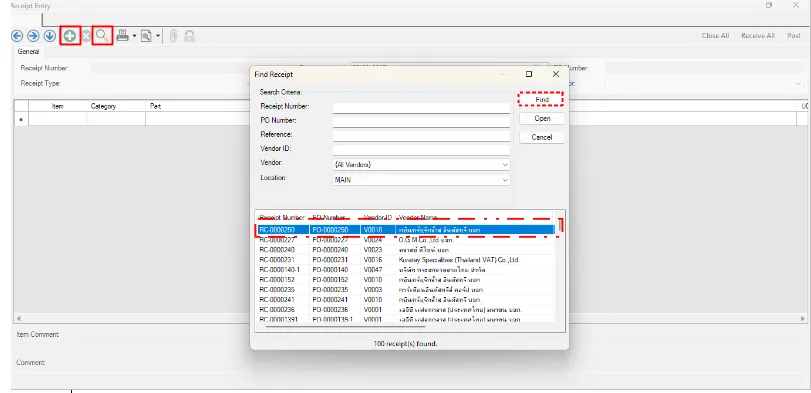
Task: Expand the print preview dropdown arrow
Action: (158, 36)
